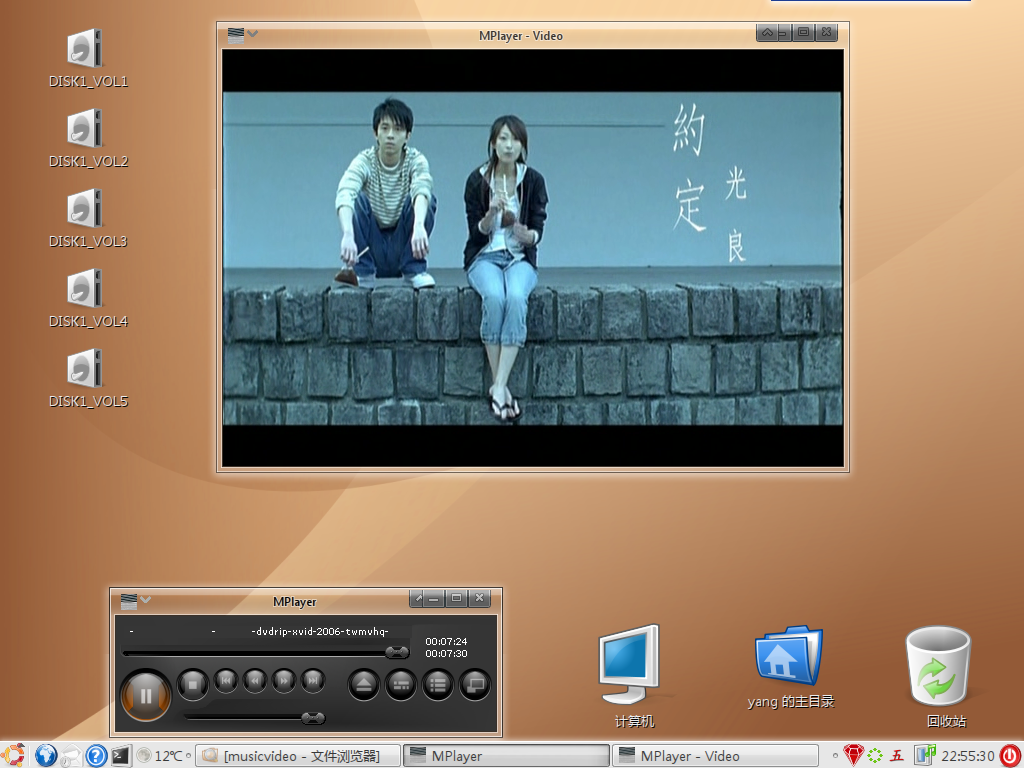
Task: Select the 回收站 trash icon
Action: 939,677
